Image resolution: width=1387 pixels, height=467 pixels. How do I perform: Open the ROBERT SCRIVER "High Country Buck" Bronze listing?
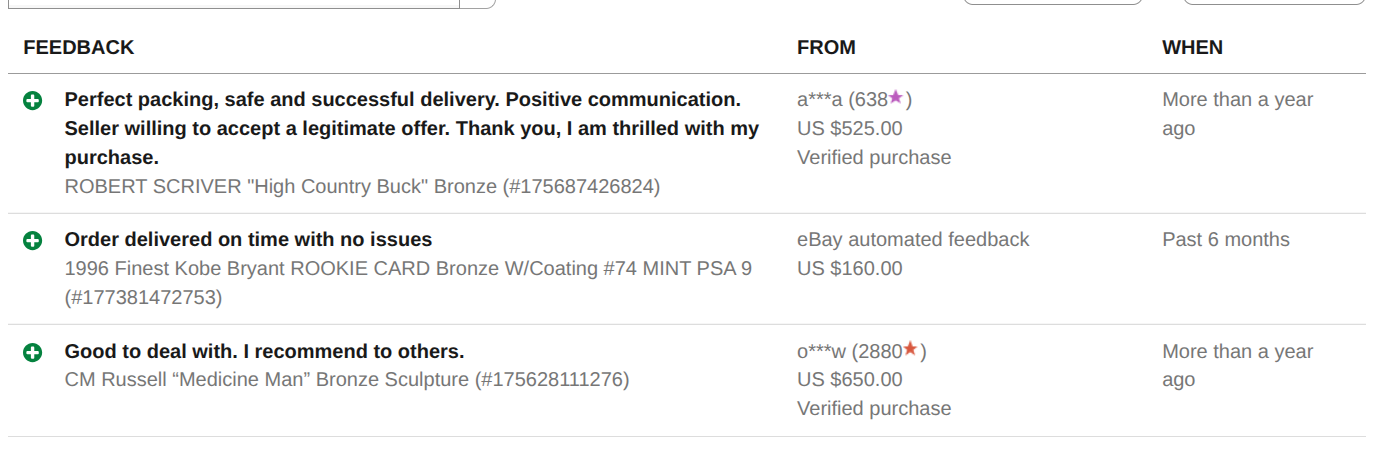(362, 186)
